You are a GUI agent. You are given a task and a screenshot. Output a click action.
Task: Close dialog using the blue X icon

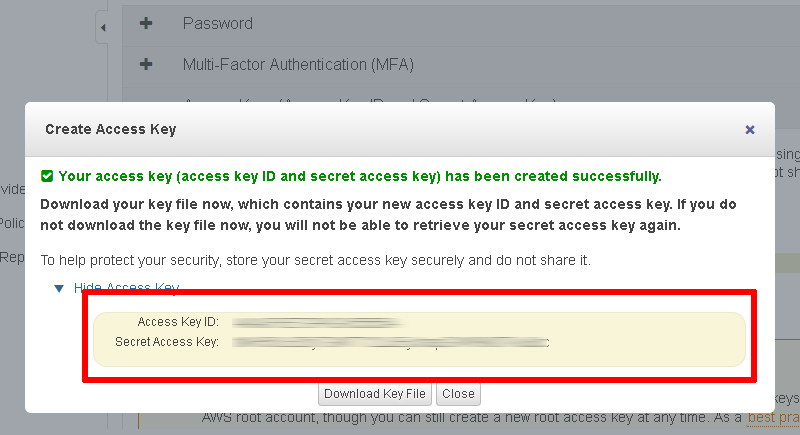coord(749,130)
